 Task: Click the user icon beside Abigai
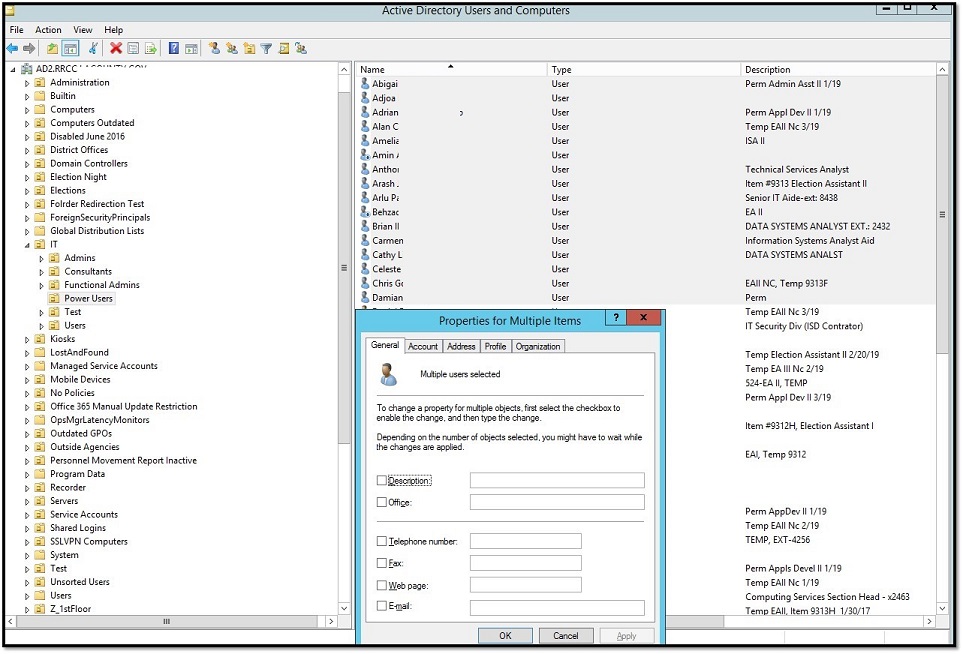(365, 84)
